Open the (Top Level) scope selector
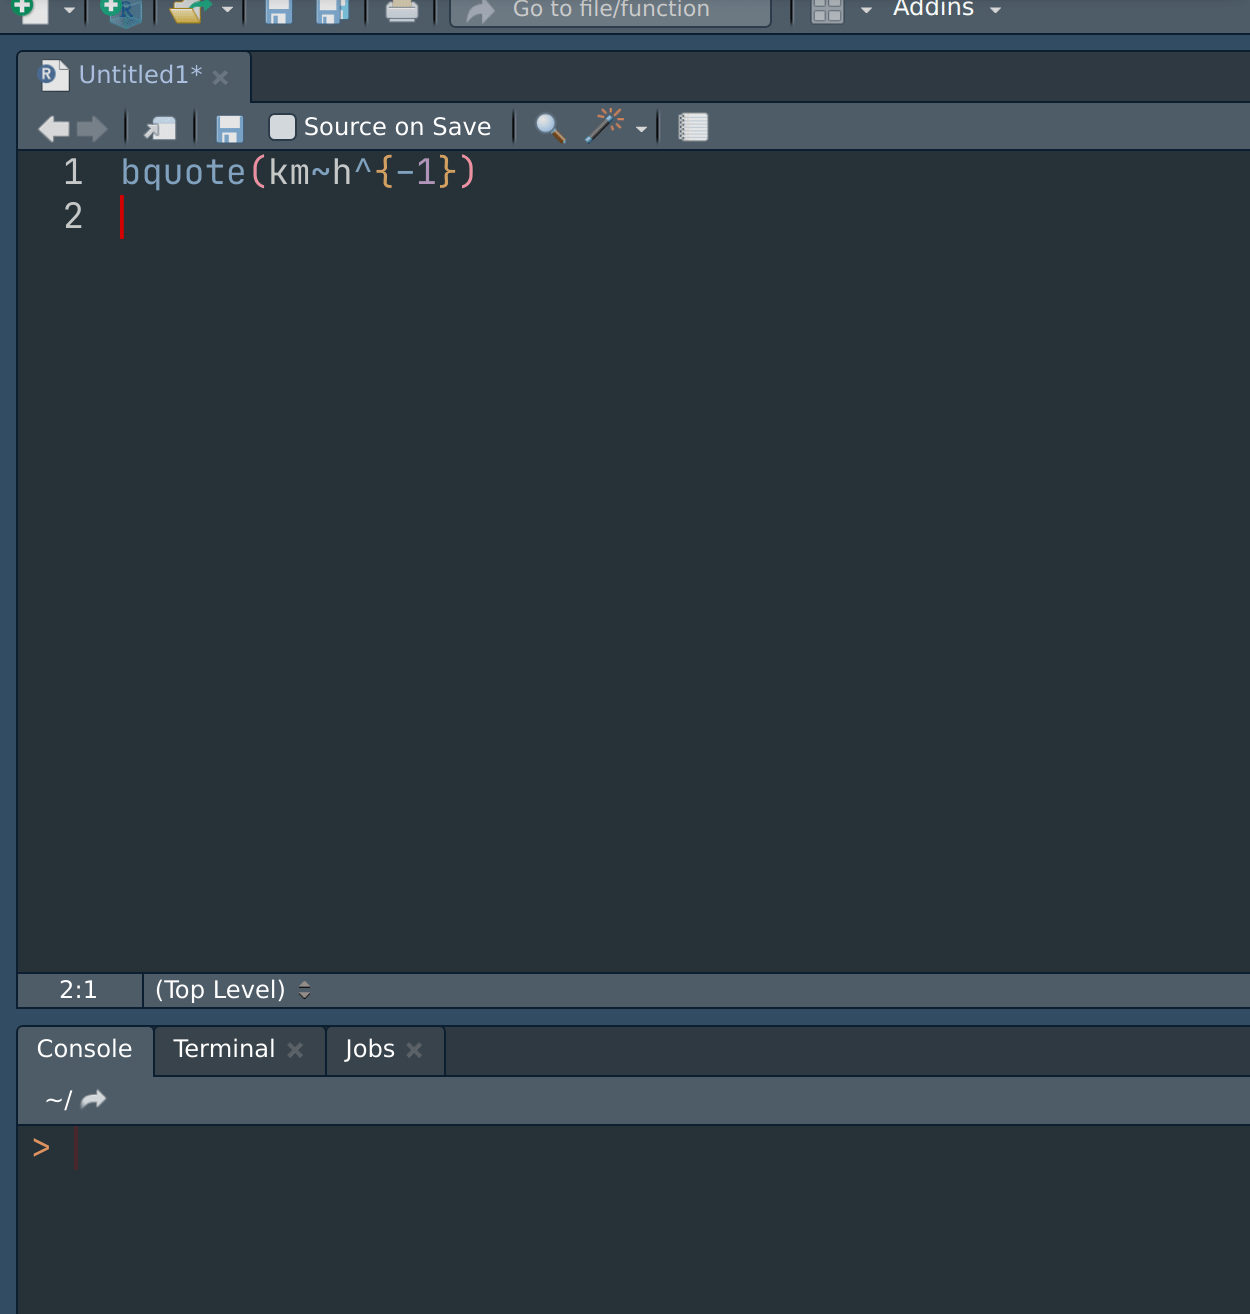This screenshot has width=1250, height=1314. pyautogui.click(x=230, y=990)
